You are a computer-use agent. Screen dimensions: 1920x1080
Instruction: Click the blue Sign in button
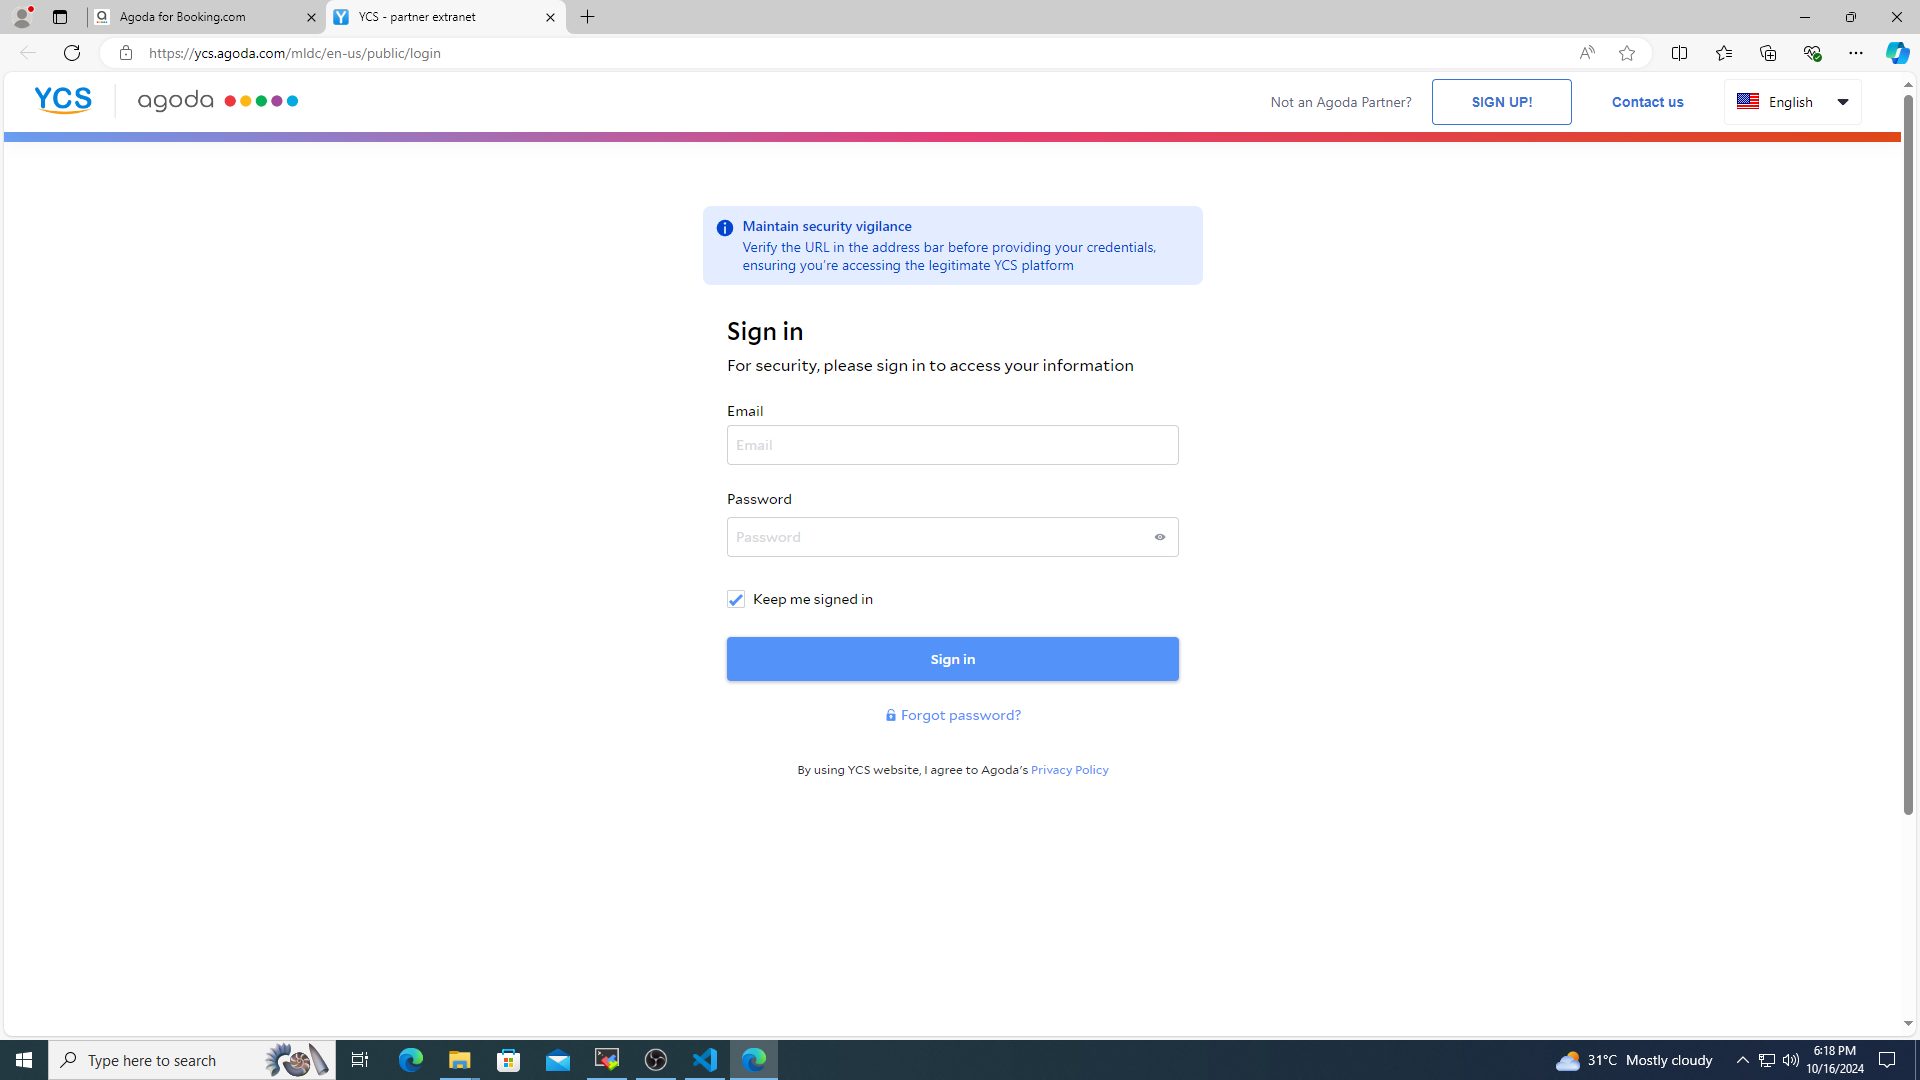(x=952, y=659)
